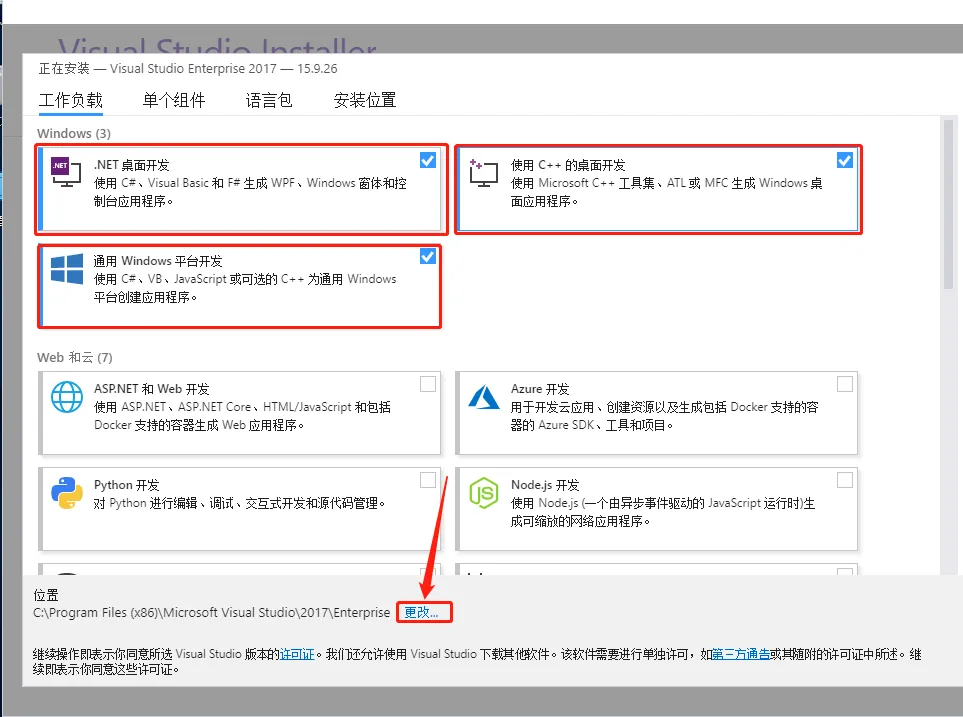Image resolution: width=963 pixels, height=717 pixels.
Task: Click the 位置 label above install path
Action: click(45, 595)
